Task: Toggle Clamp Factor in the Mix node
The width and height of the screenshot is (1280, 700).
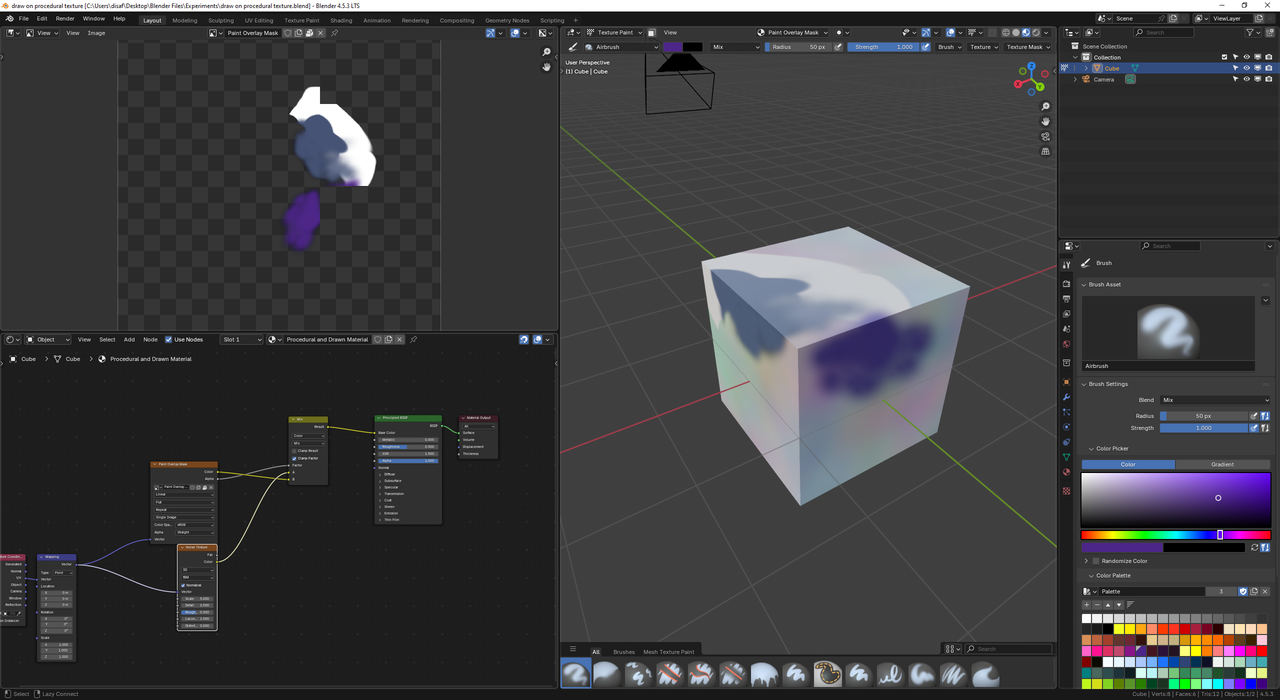Action: (x=294, y=458)
